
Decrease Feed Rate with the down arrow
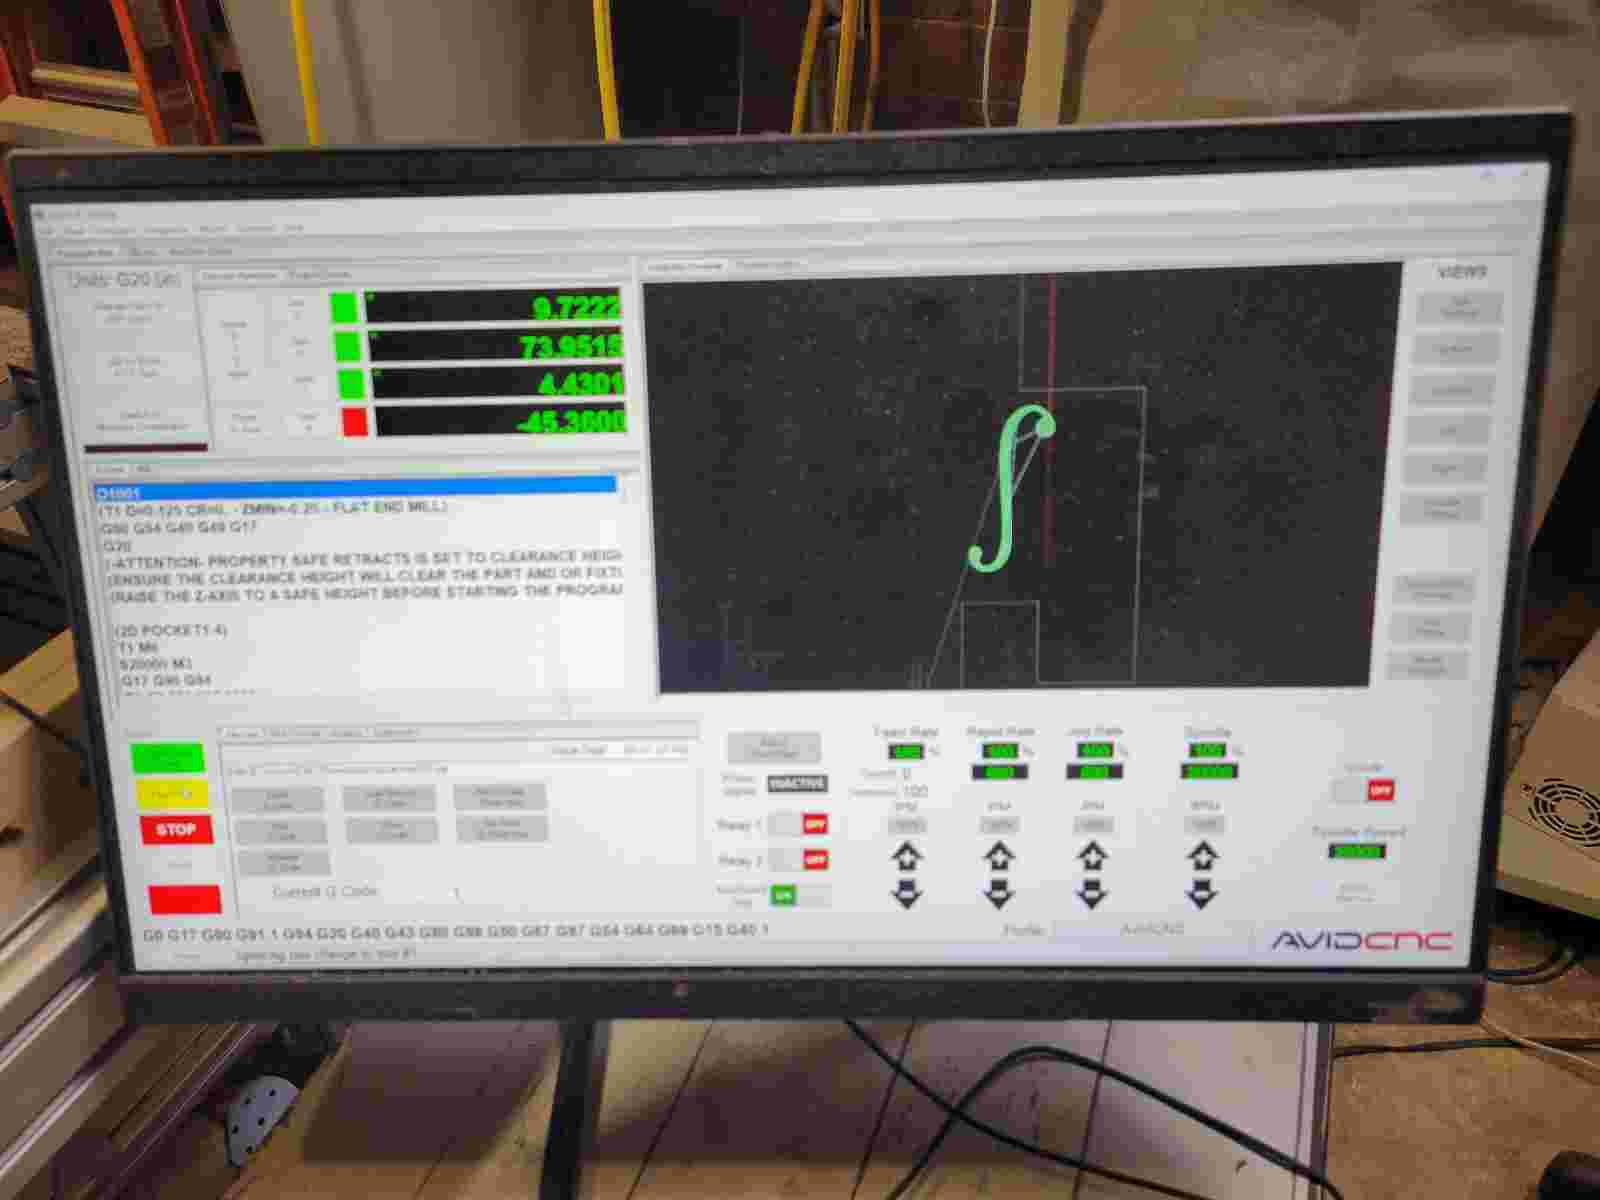tap(907, 893)
